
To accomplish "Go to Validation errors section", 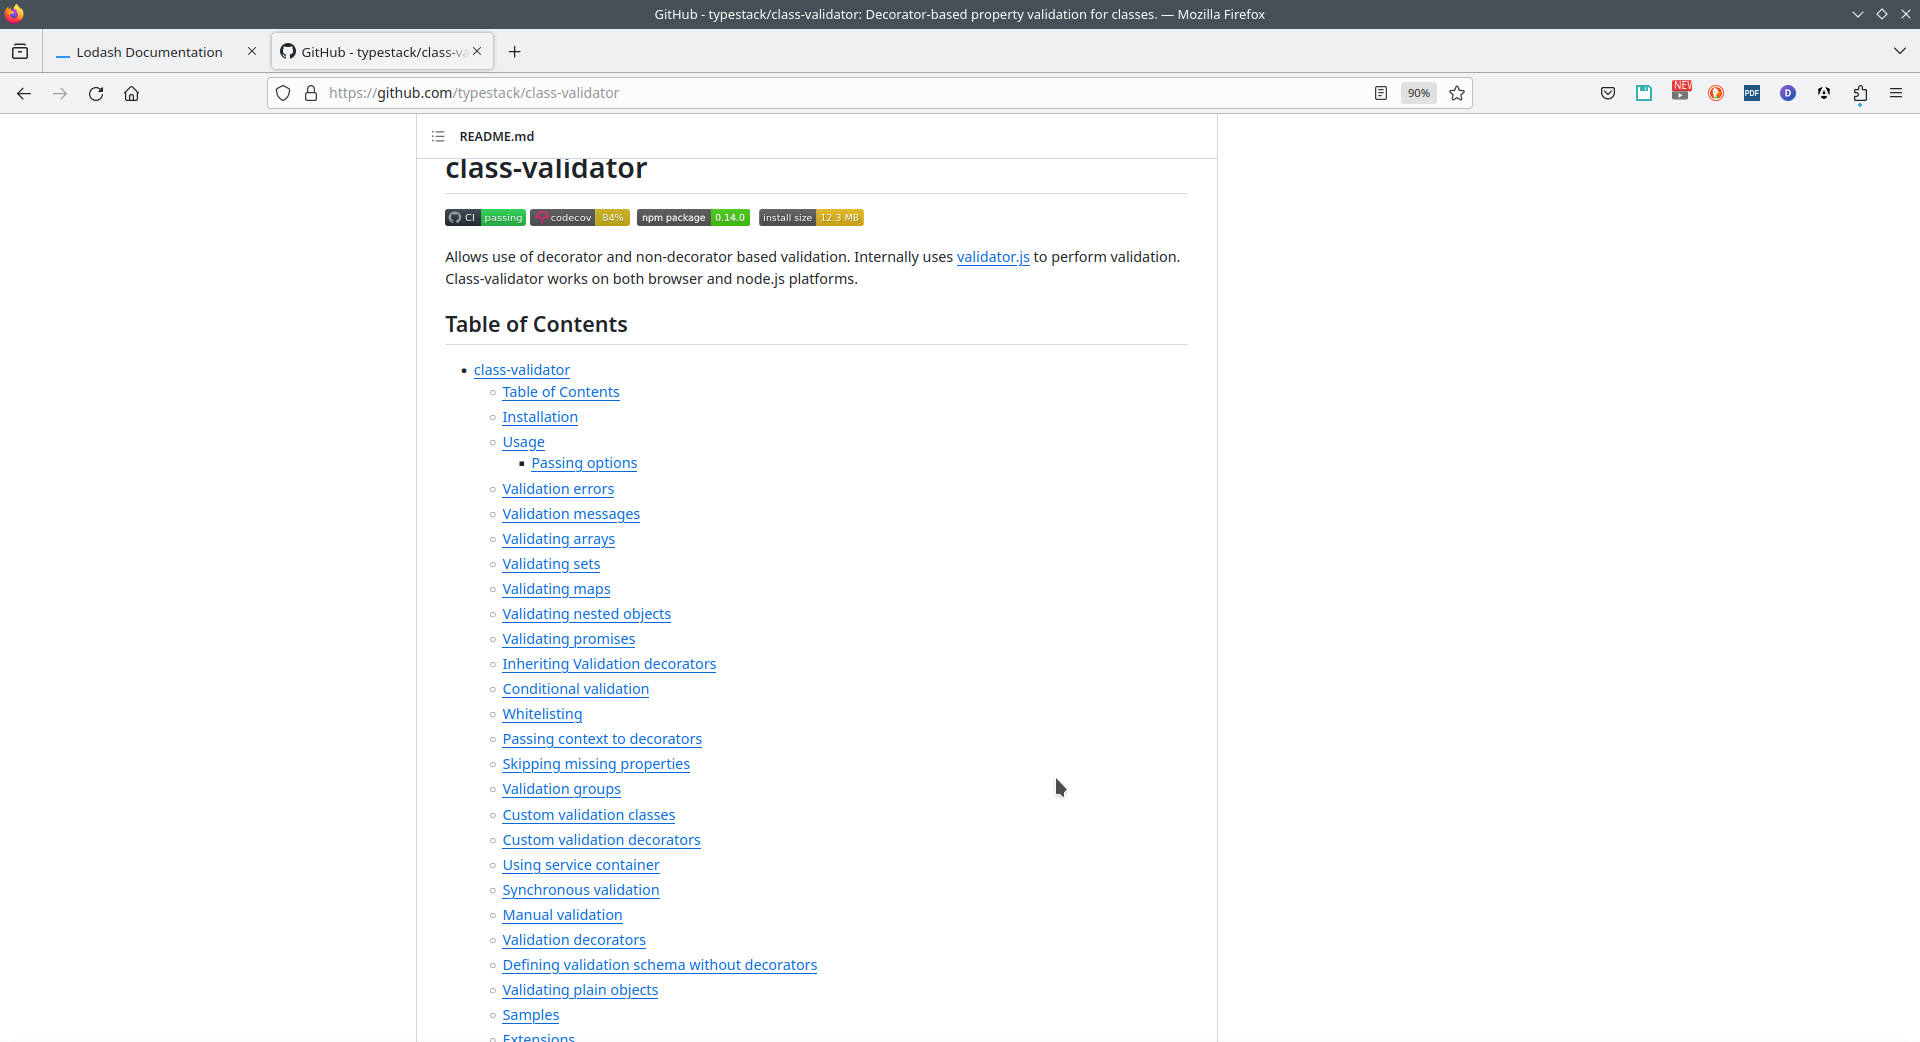I will click(558, 489).
